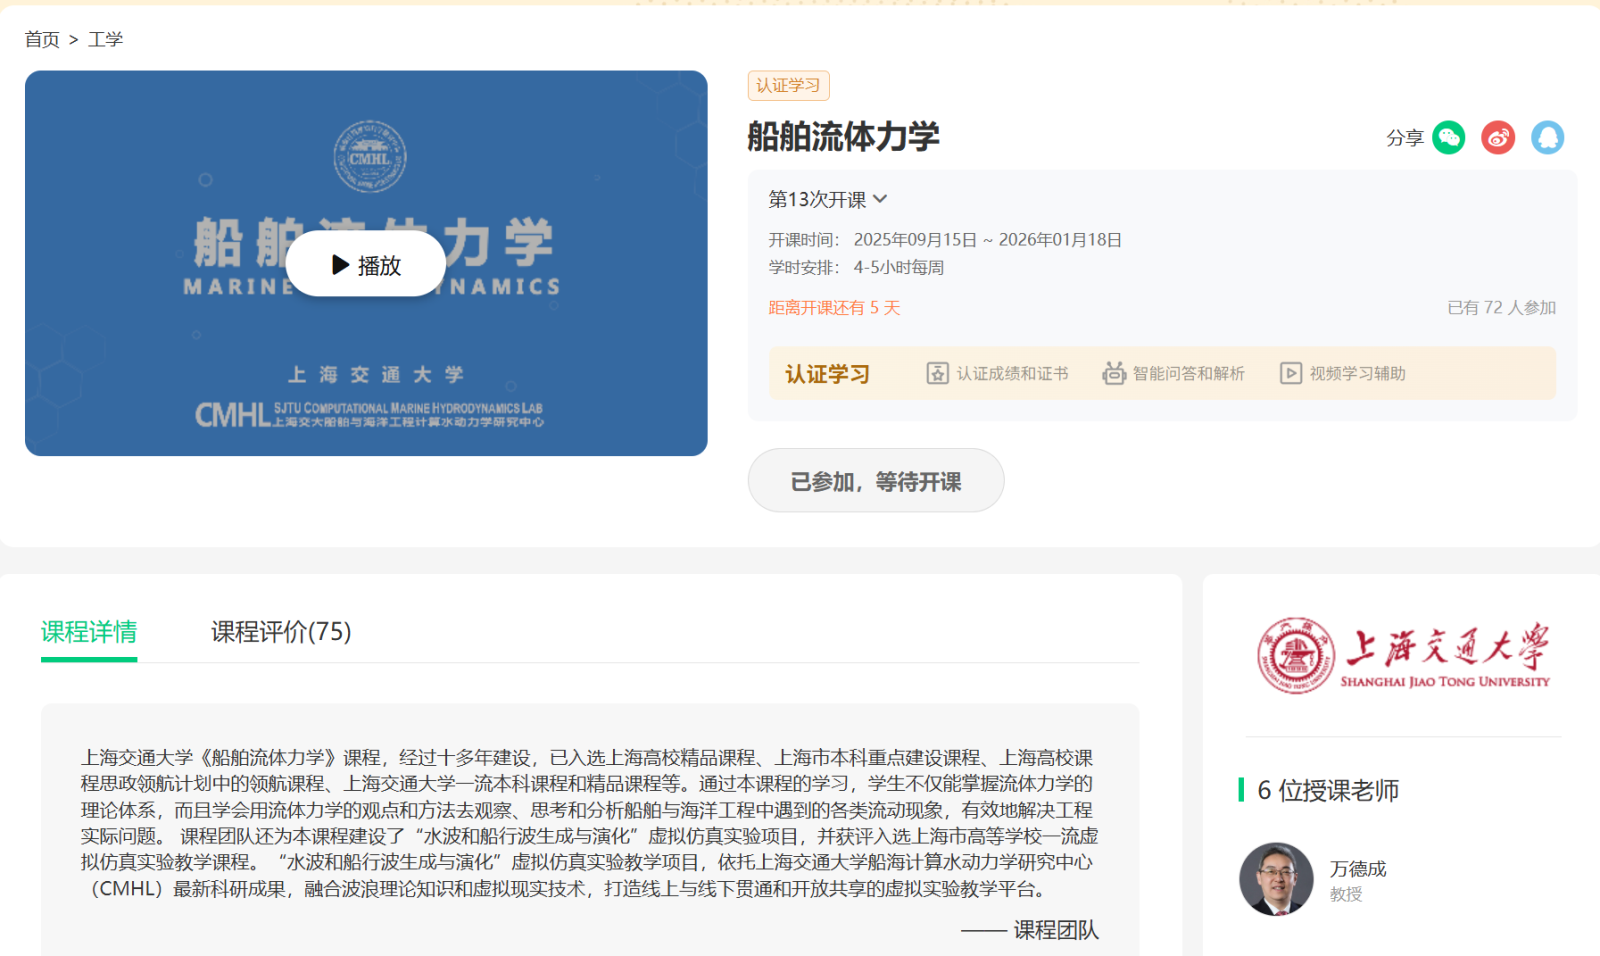Open the 课程评价(75) tab
The height and width of the screenshot is (956, 1600).
tap(281, 632)
